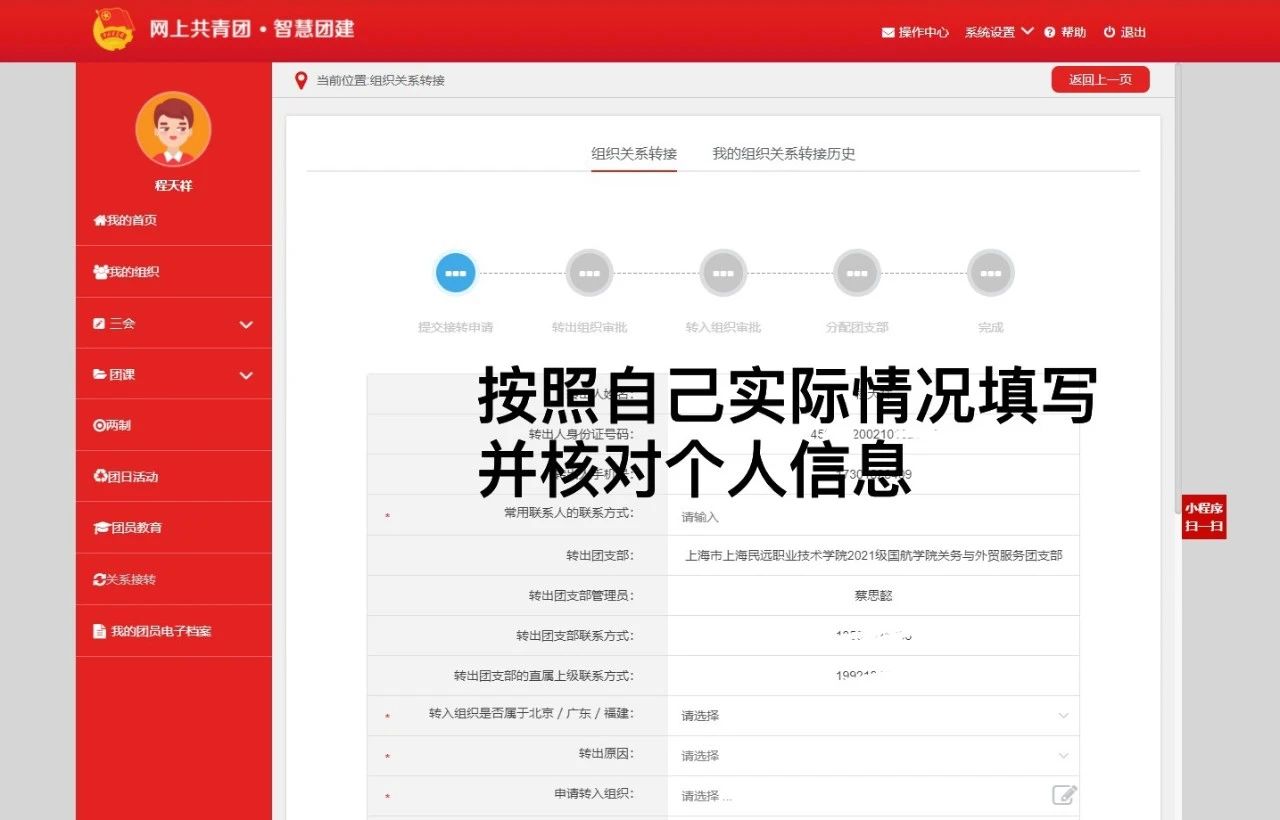Viewport: 1280px width, 820px height.
Task: Switch to 我的组织关系转接历史 tab
Action: click(783, 154)
